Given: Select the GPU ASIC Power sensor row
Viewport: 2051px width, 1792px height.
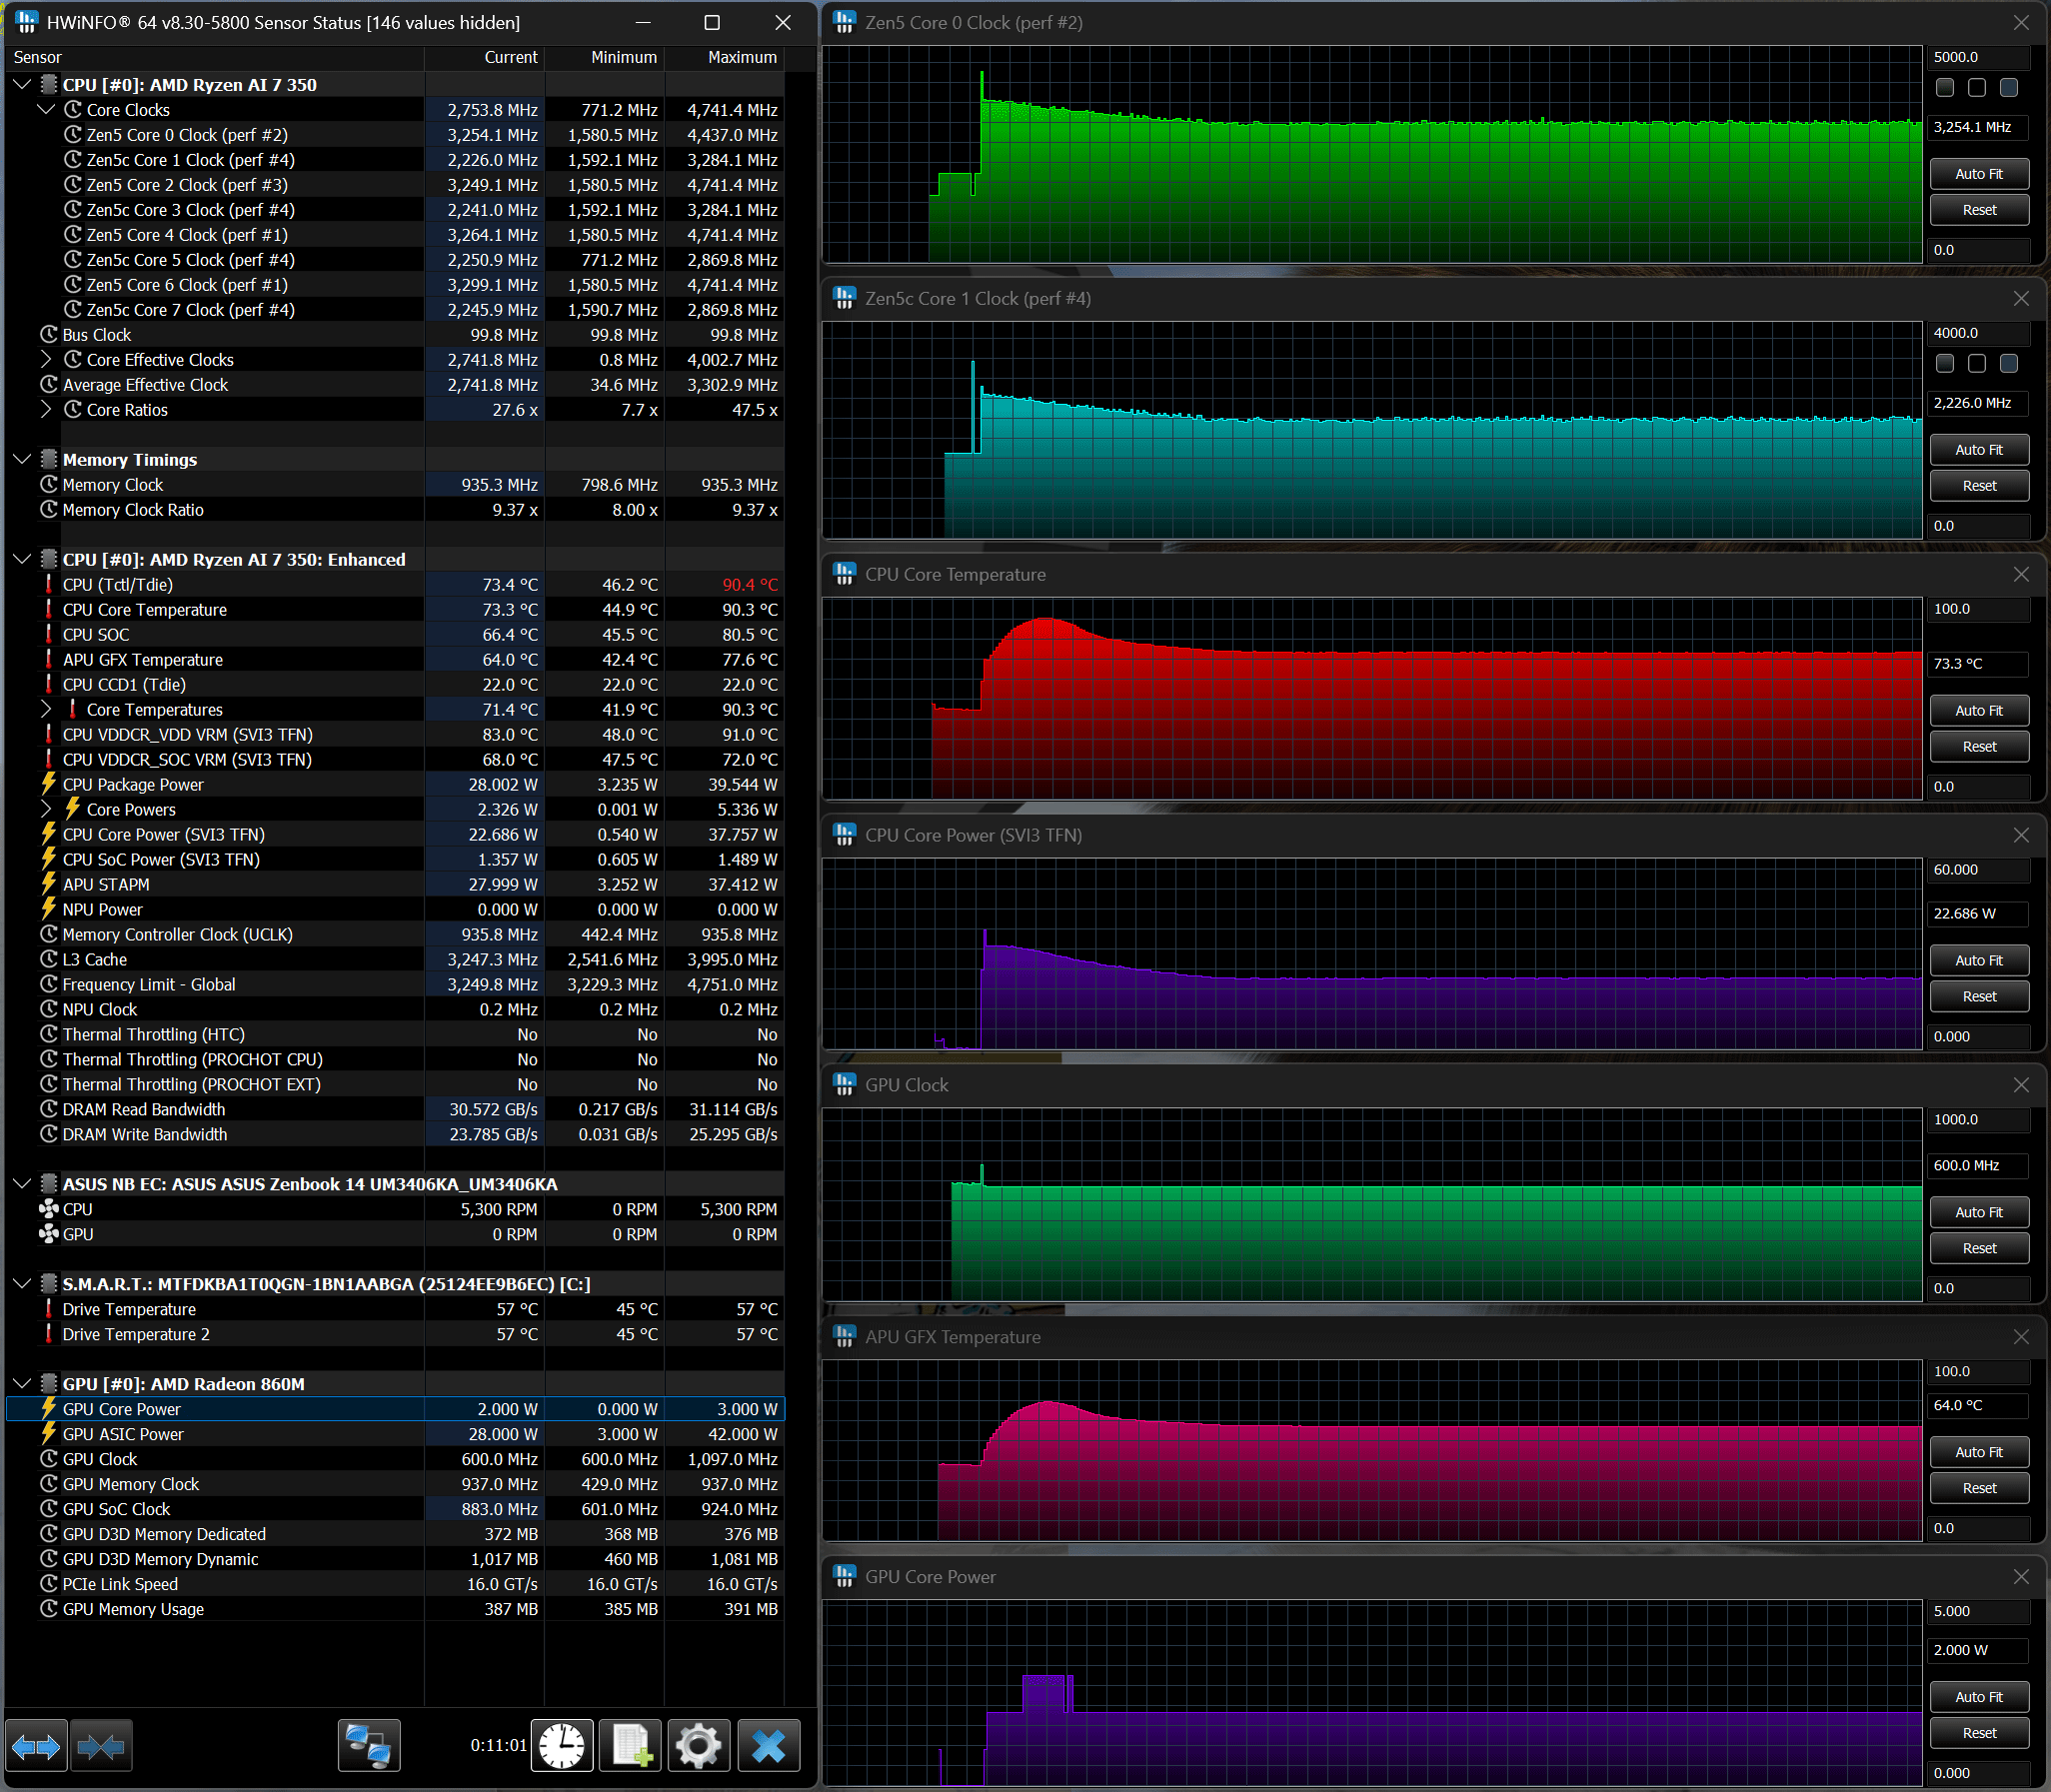Looking at the screenshot, I should (123, 1434).
